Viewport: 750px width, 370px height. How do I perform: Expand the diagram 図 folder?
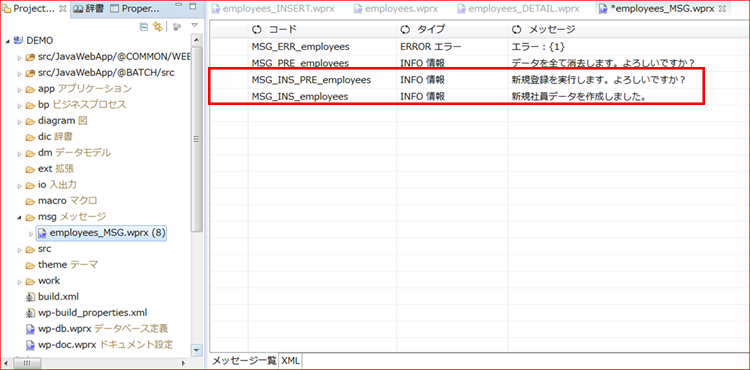click(19, 121)
